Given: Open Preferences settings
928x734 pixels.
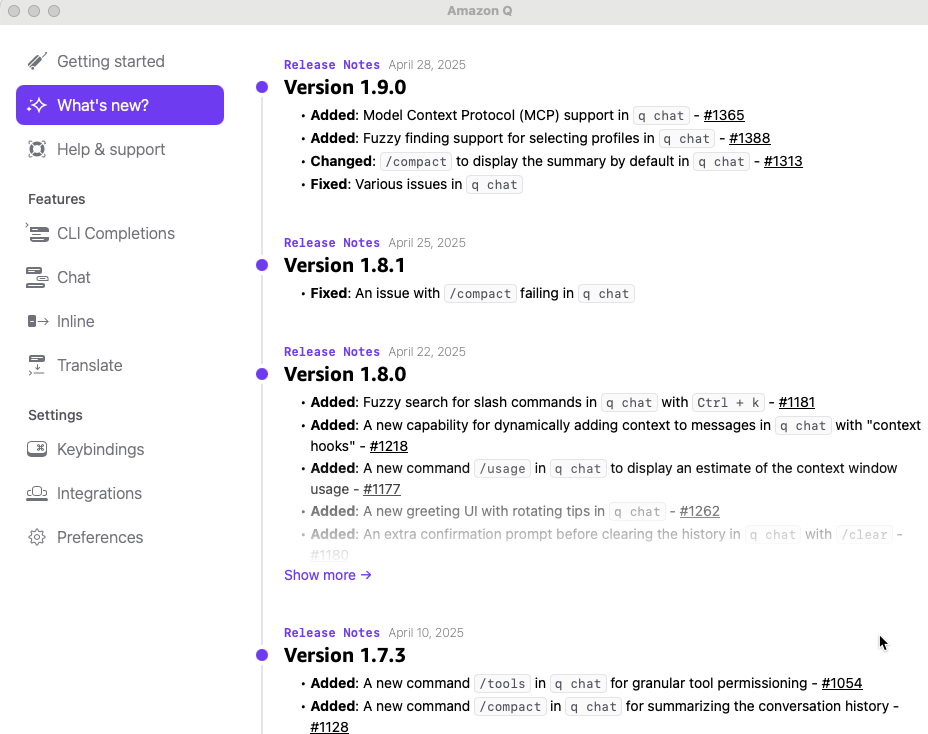Looking at the screenshot, I should pos(120,537).
